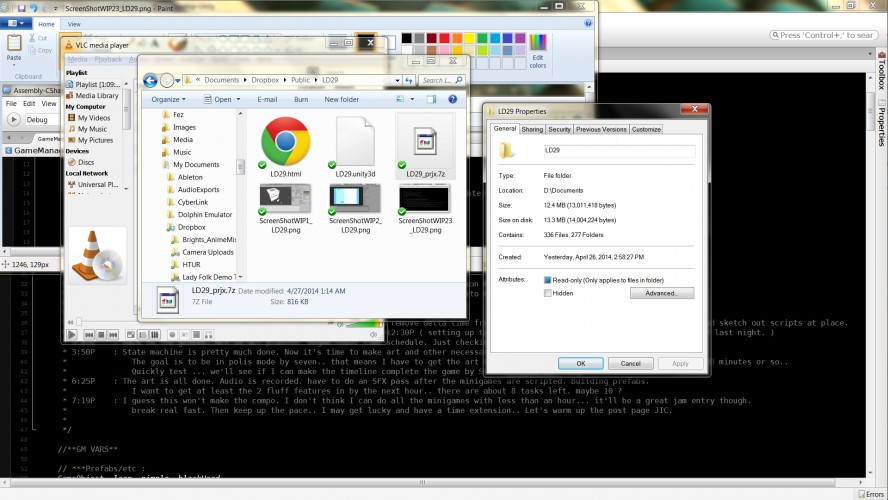Screen dimensions: 888x500
Task: Click the Explorer refresh arrows icon
Action: pyautogui.click(x=409, y=80)
